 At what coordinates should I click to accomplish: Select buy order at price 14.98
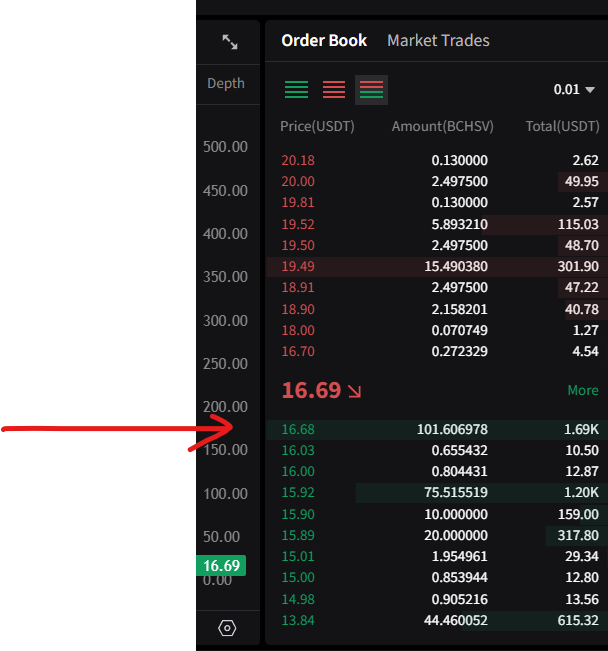coord(437,600)
